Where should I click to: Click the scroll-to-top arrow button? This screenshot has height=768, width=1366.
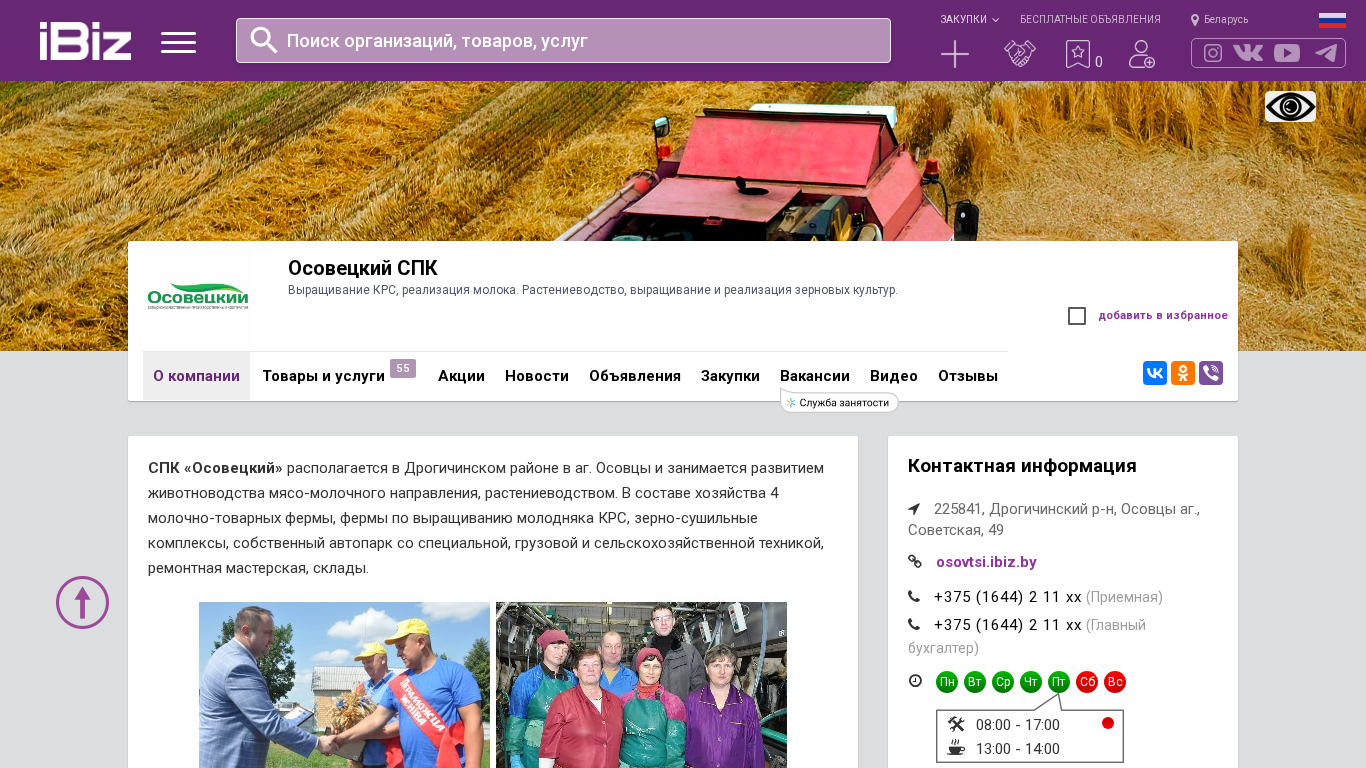(x=82, y=602)
